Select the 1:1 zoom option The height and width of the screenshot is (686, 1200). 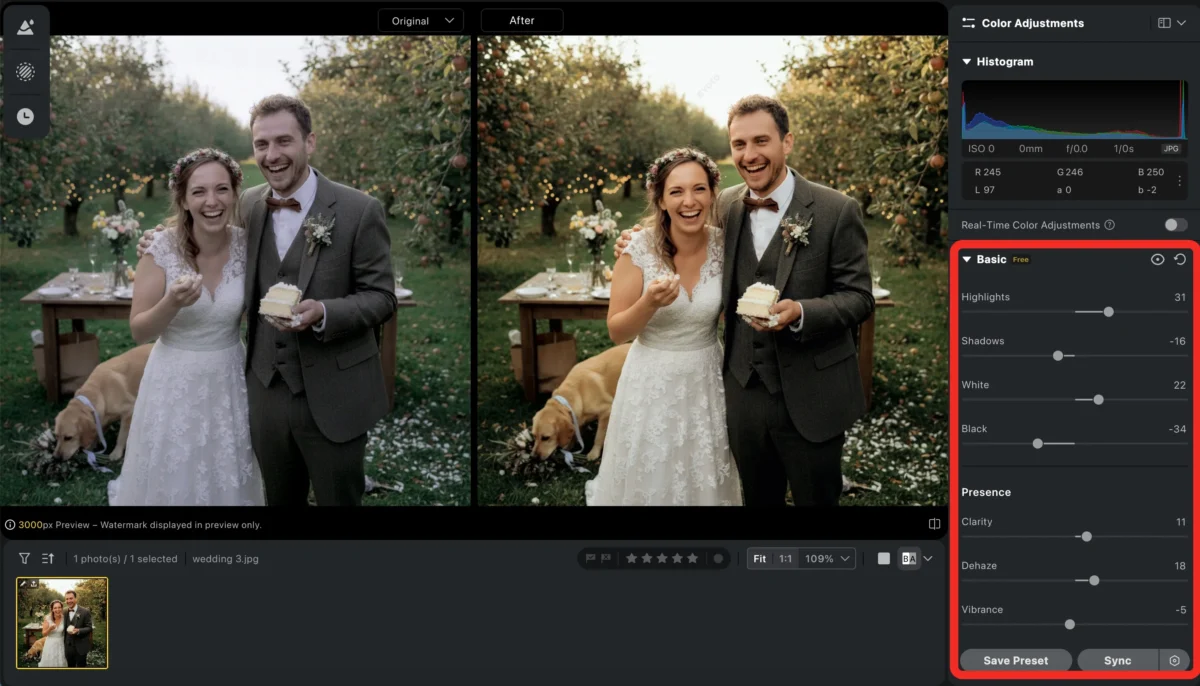click(786, 559)
